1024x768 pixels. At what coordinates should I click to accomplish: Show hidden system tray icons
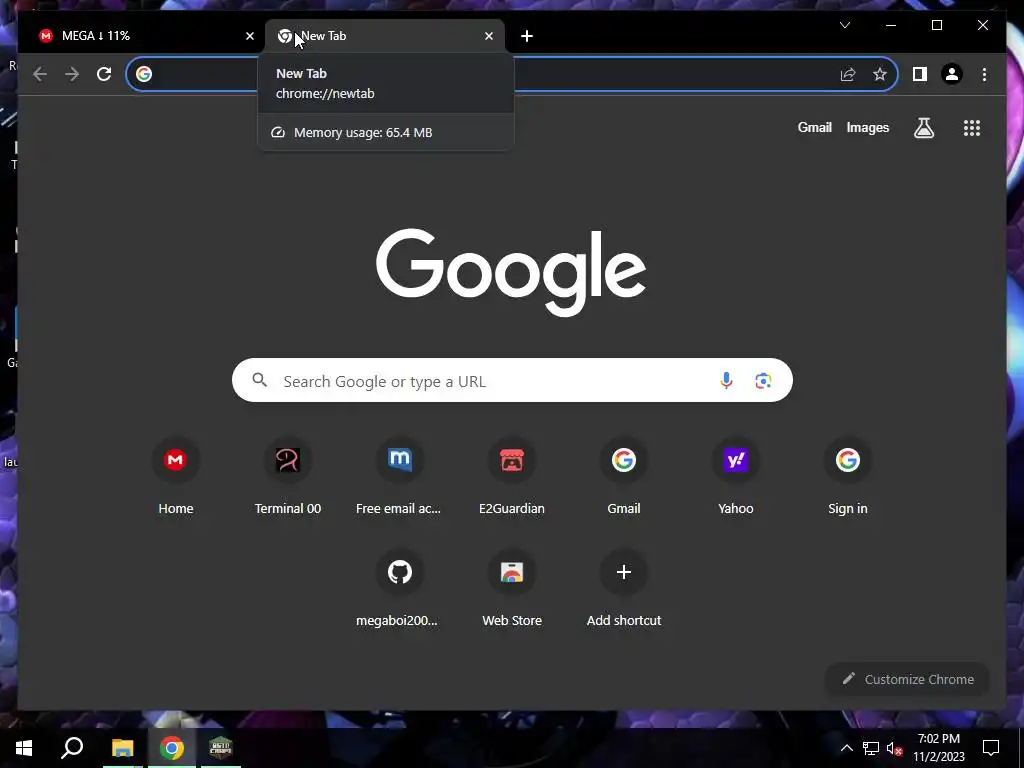click(846, 748)
